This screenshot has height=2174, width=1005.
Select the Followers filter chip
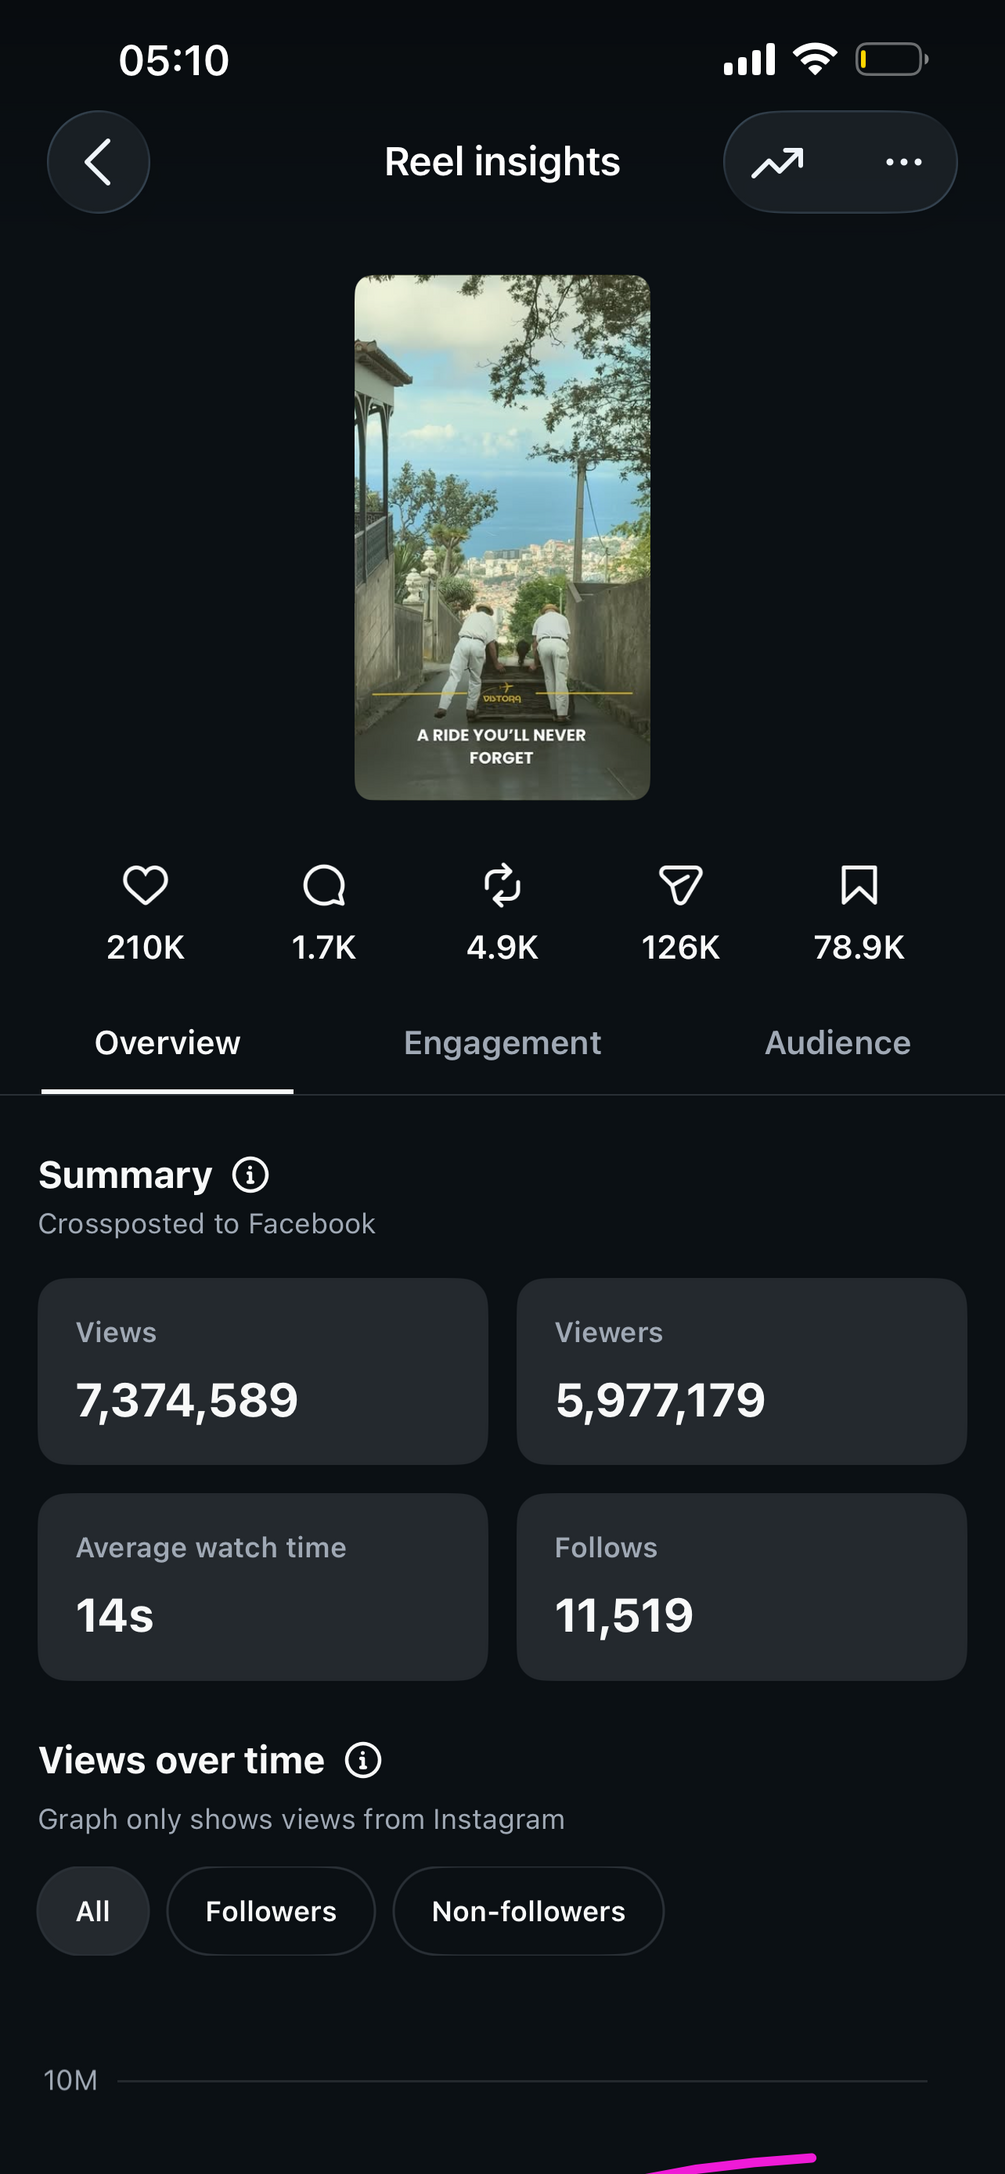pos(271,1911)
